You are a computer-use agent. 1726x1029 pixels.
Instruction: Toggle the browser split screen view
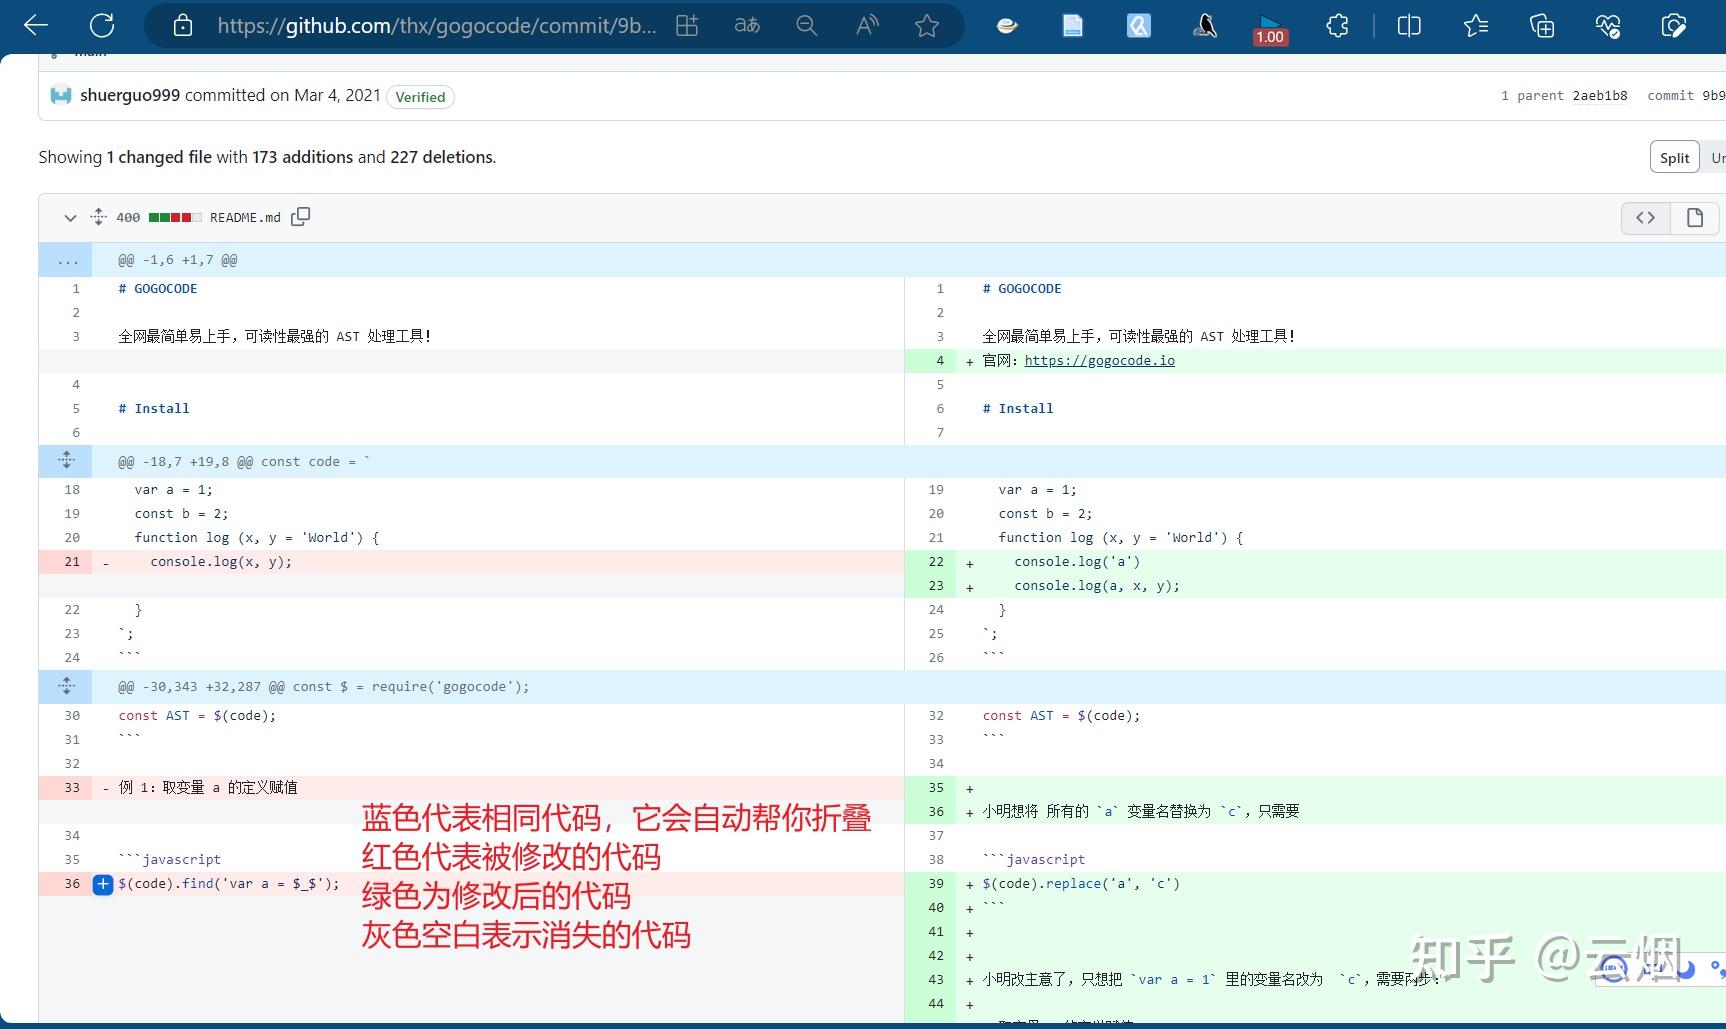point(1409,26)
